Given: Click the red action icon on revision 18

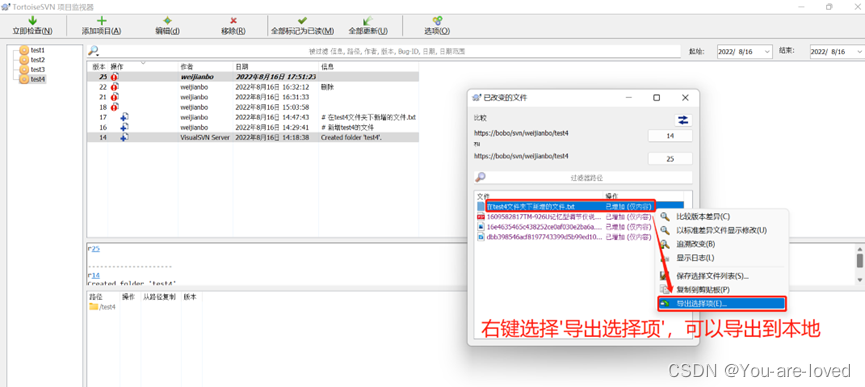Looking at the screenshot, I should (x=115, y=107).
